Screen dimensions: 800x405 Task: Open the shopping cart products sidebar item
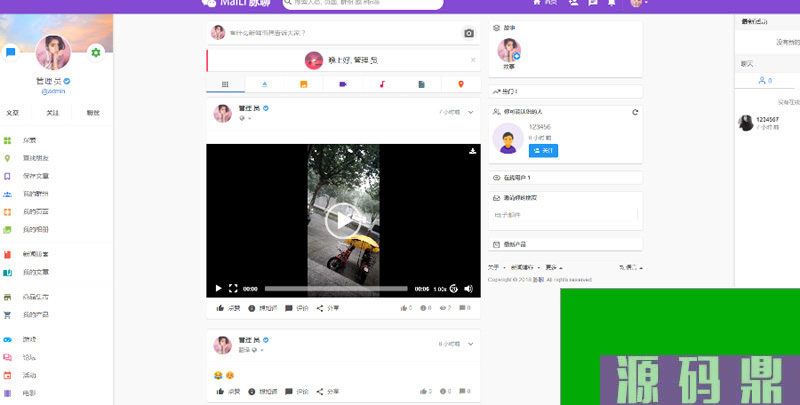click(7, 315)
